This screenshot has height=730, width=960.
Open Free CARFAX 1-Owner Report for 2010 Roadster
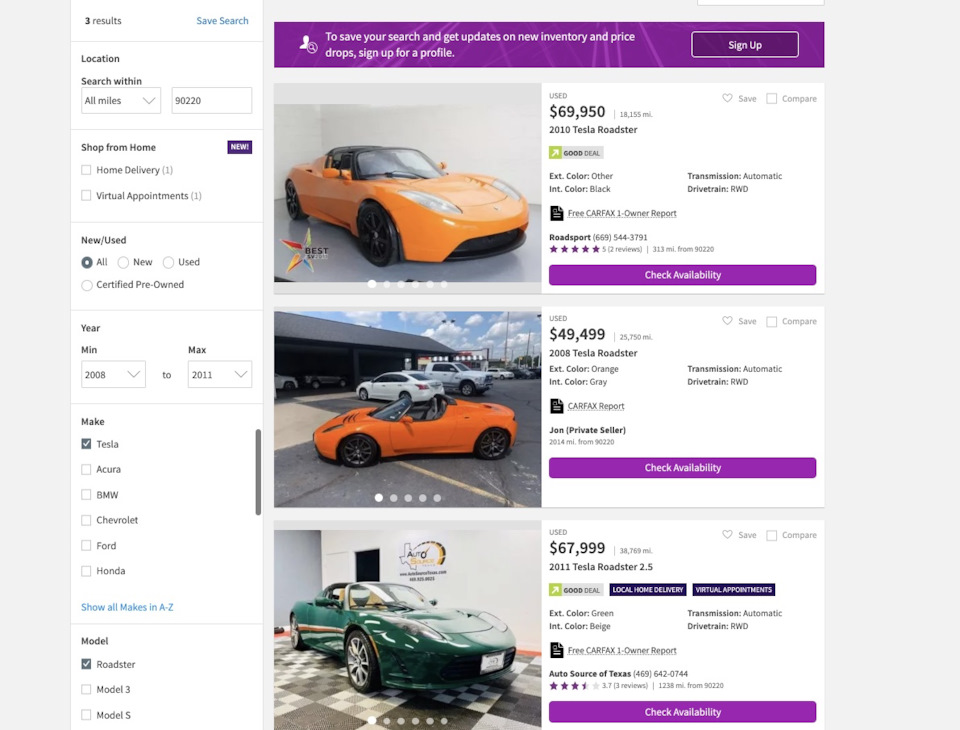point(622,213)
